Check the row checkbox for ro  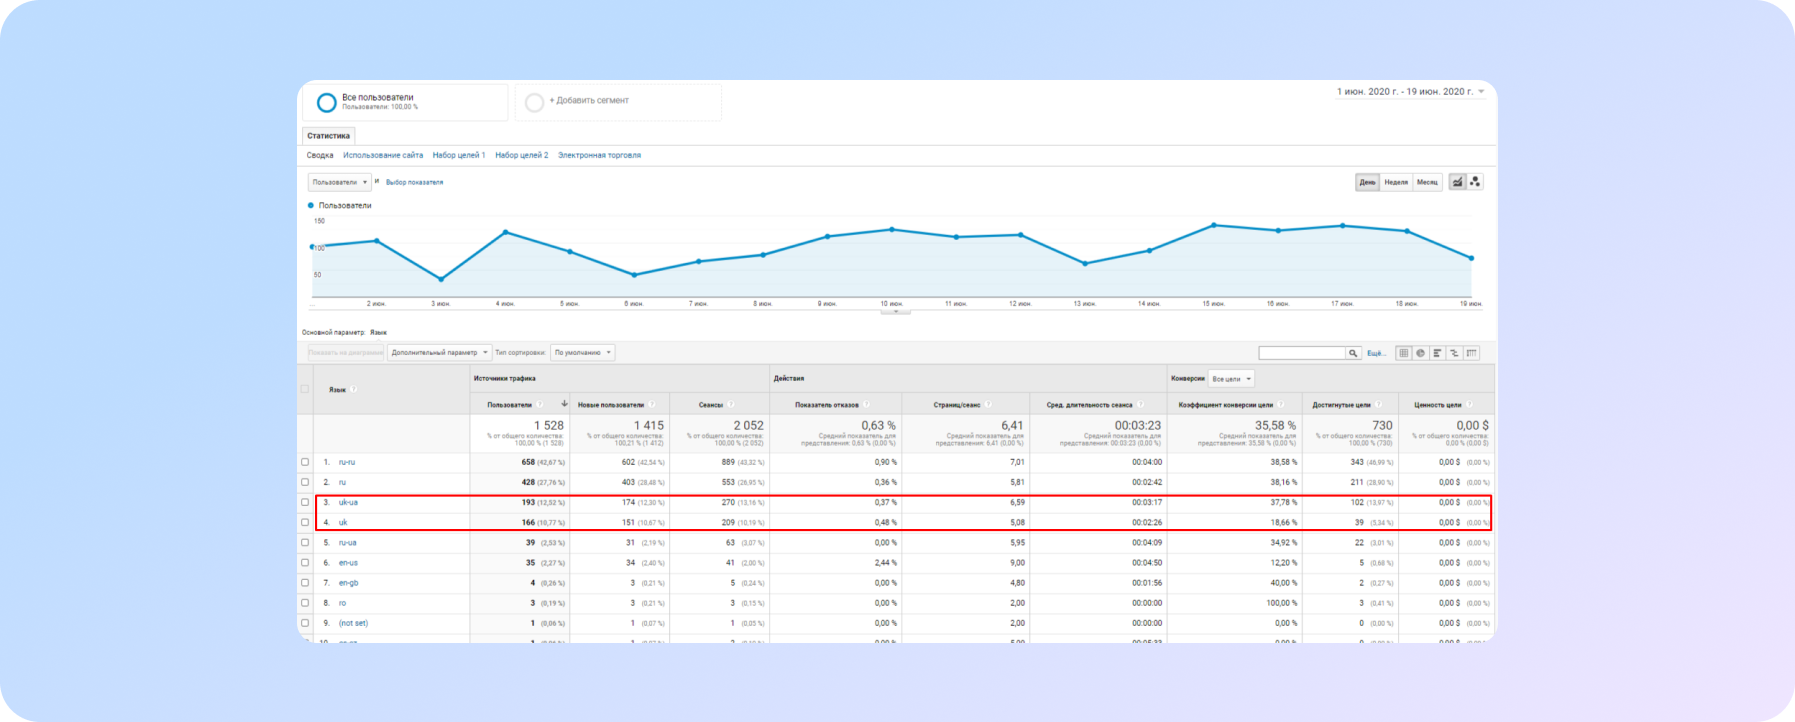(305, 603)
